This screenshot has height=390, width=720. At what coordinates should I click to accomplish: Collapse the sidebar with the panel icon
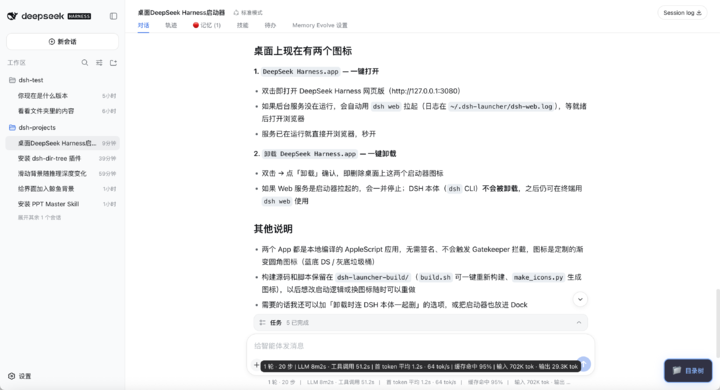113,16
